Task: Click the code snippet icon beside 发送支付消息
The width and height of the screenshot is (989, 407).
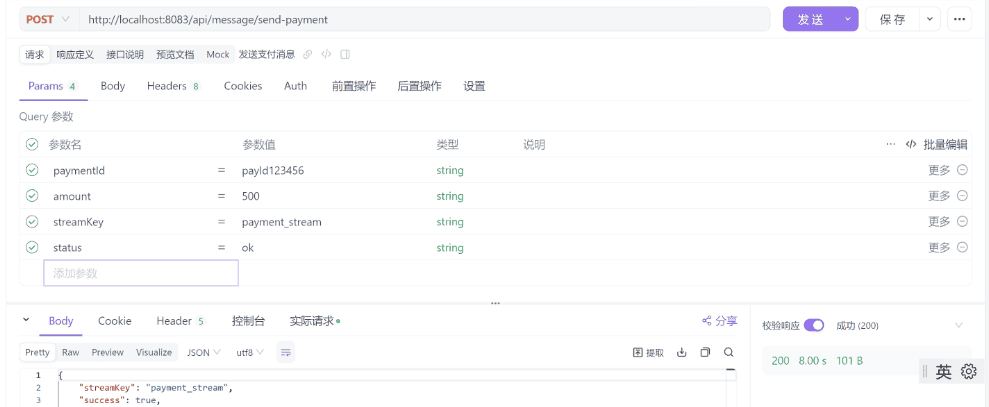Action: click(x=326, y=54)
